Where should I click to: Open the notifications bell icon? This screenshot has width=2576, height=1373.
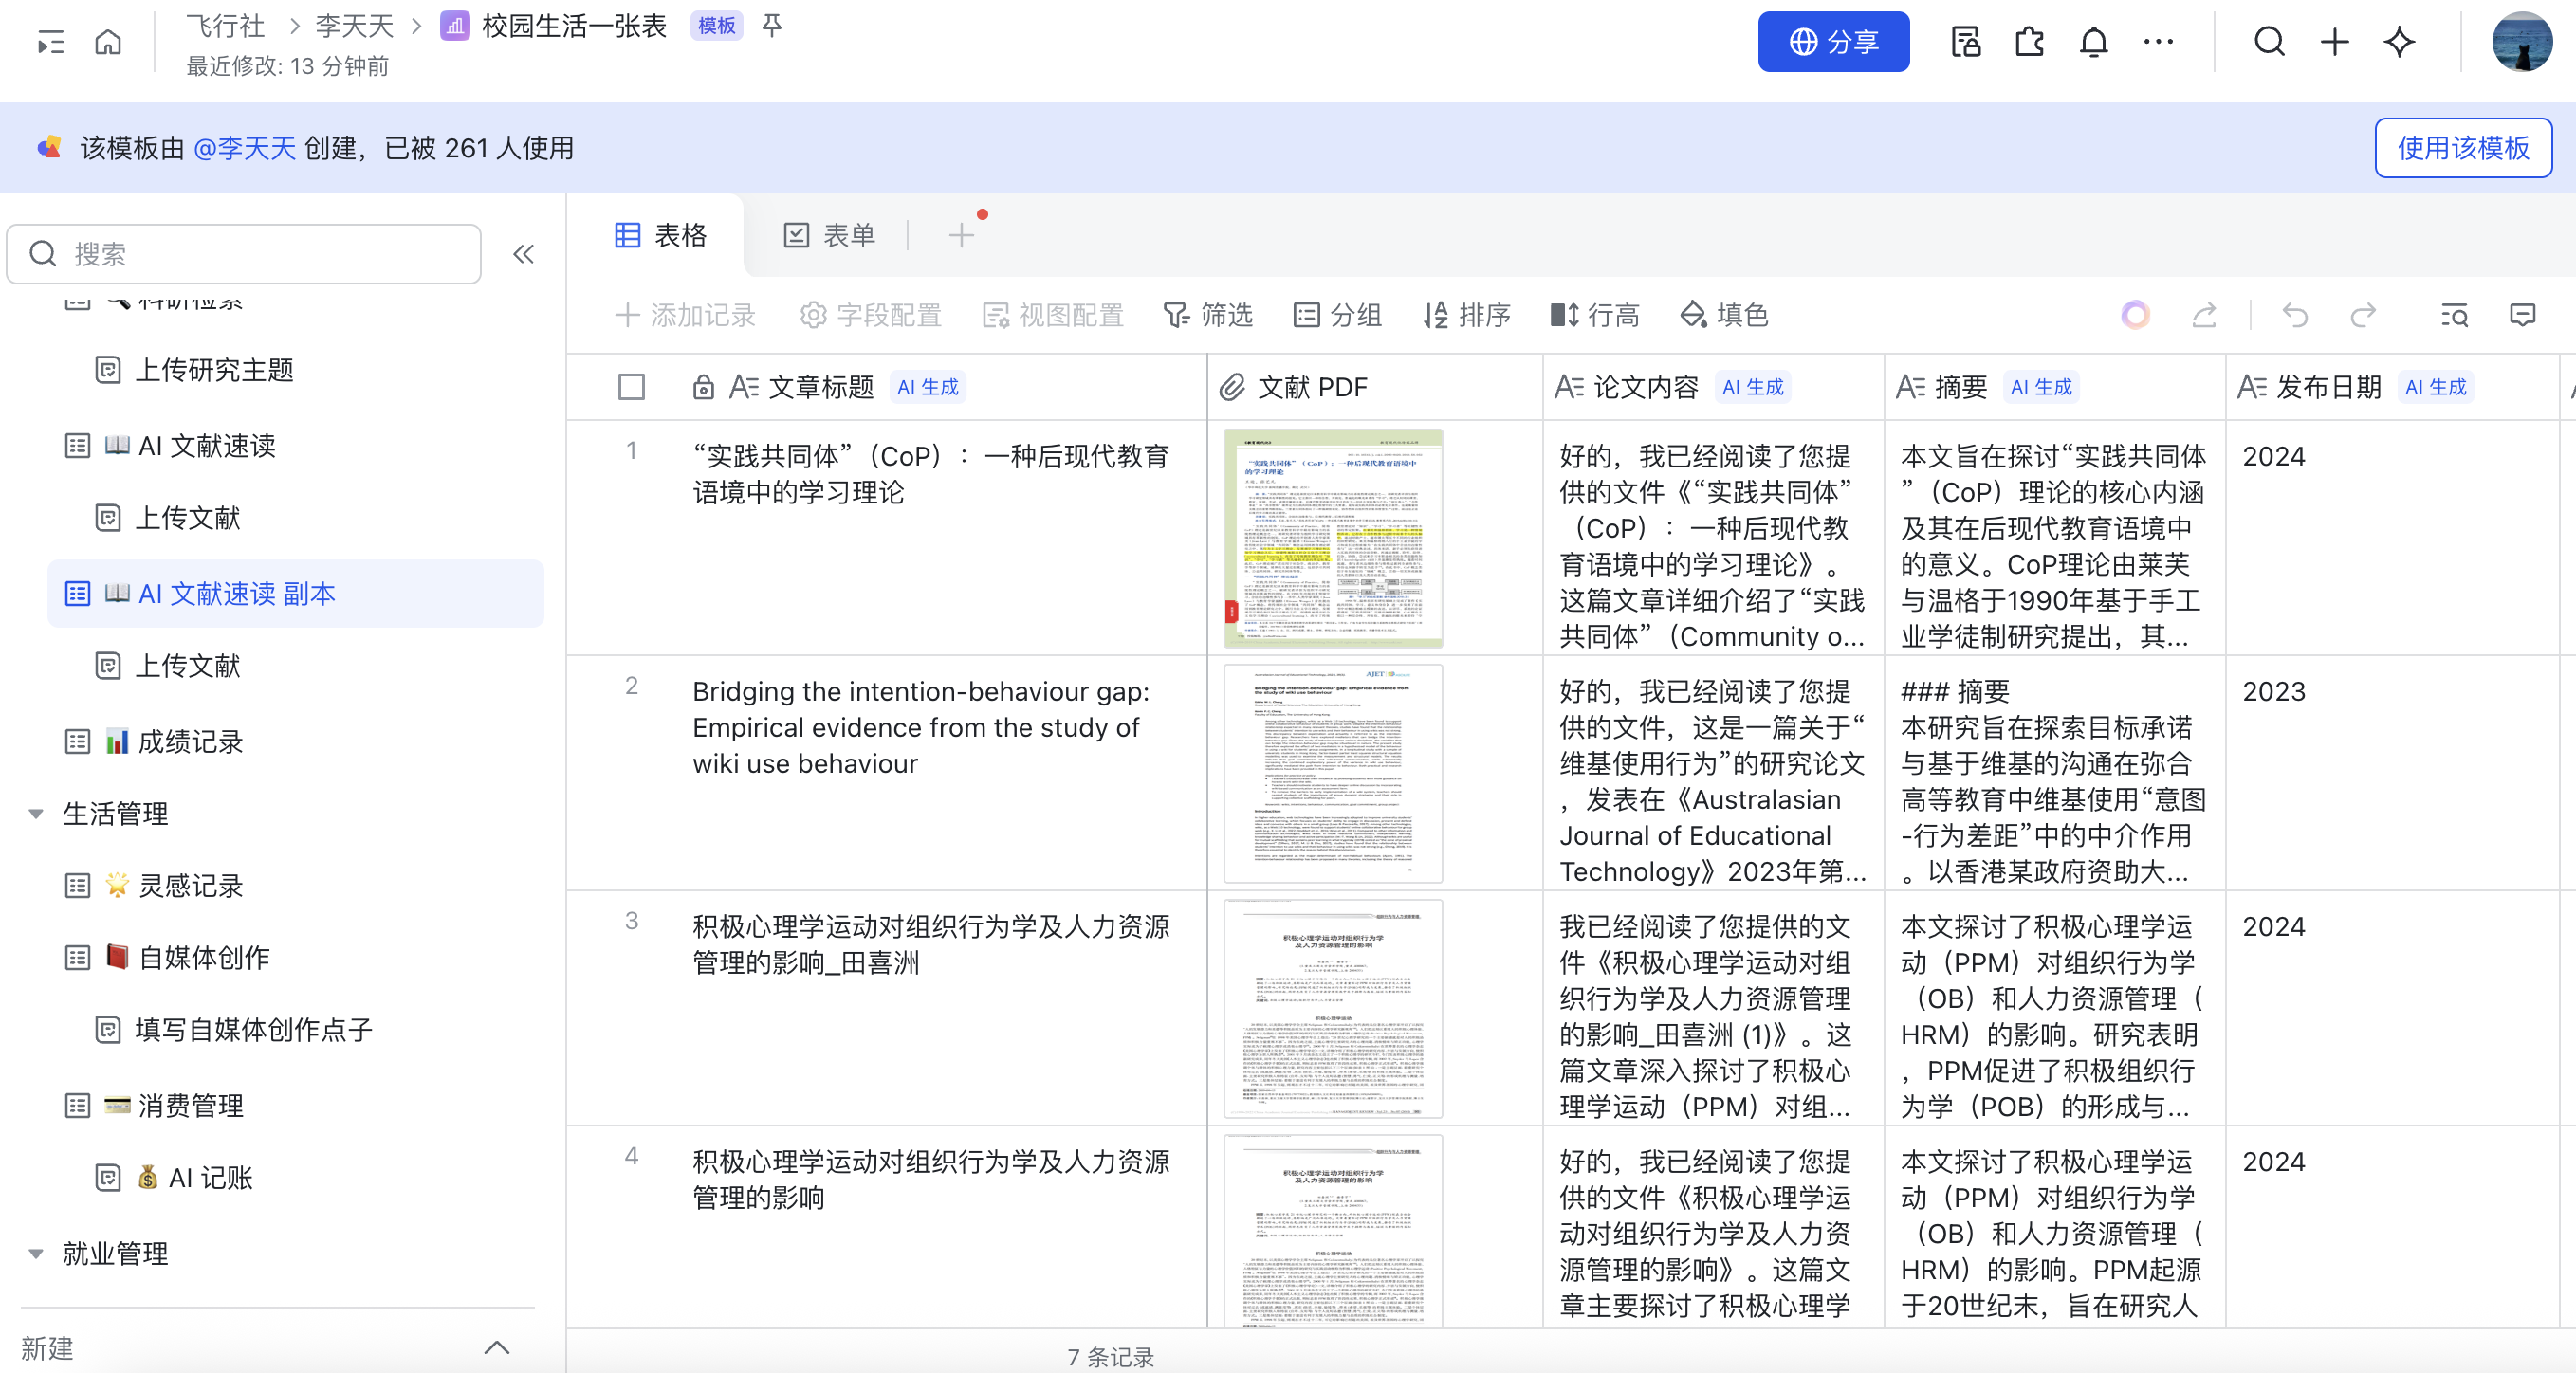point(2093,42)
